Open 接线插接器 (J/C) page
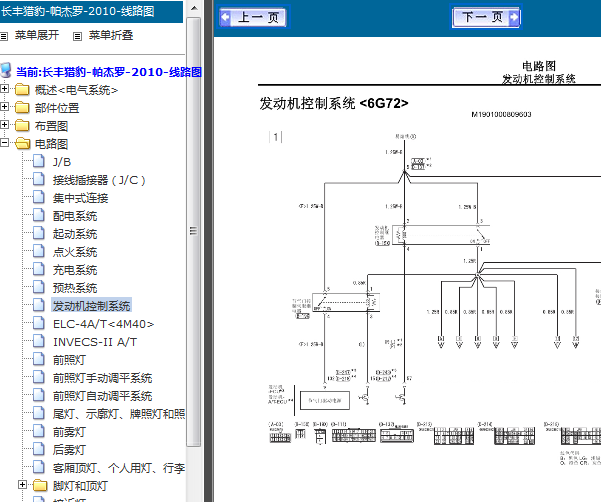This screenshot has width=601, height=502. pos(99,180)
